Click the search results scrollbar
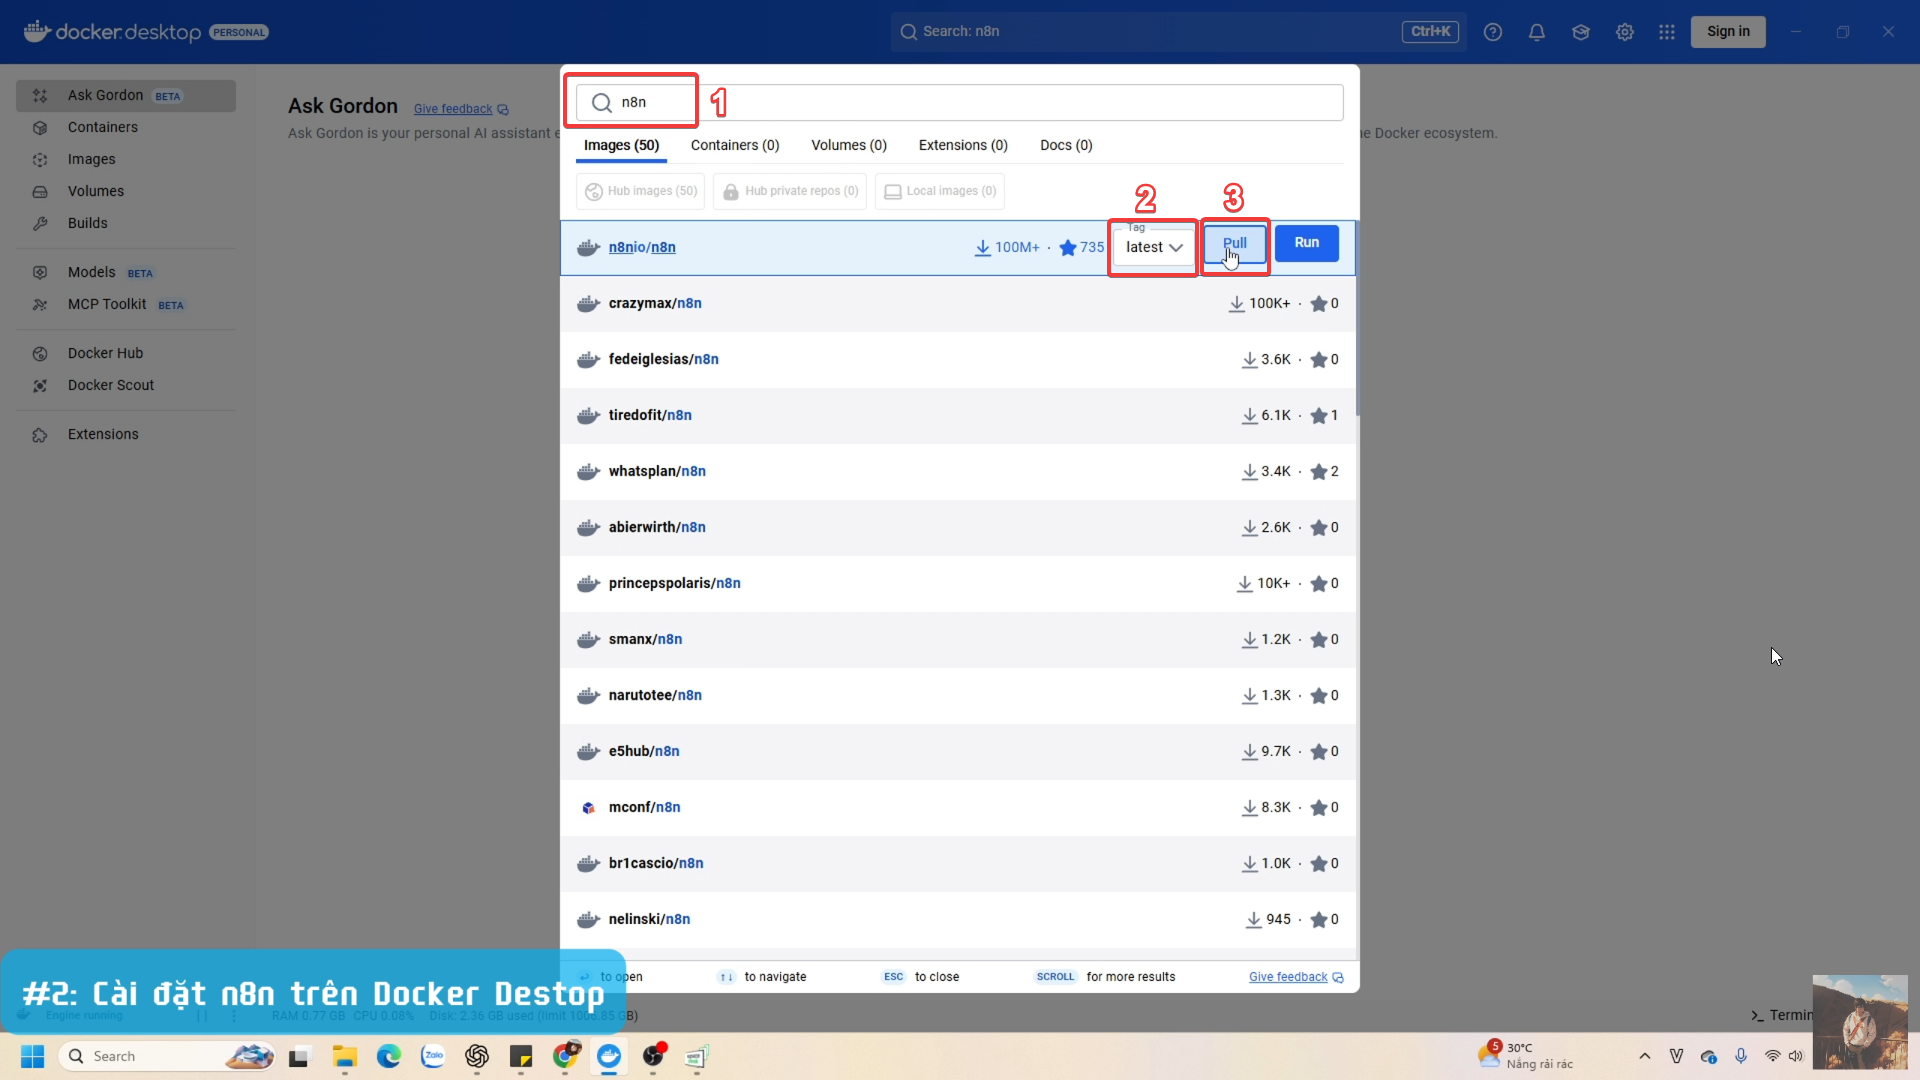Screen dimensions: 1920x1080 1357,318
